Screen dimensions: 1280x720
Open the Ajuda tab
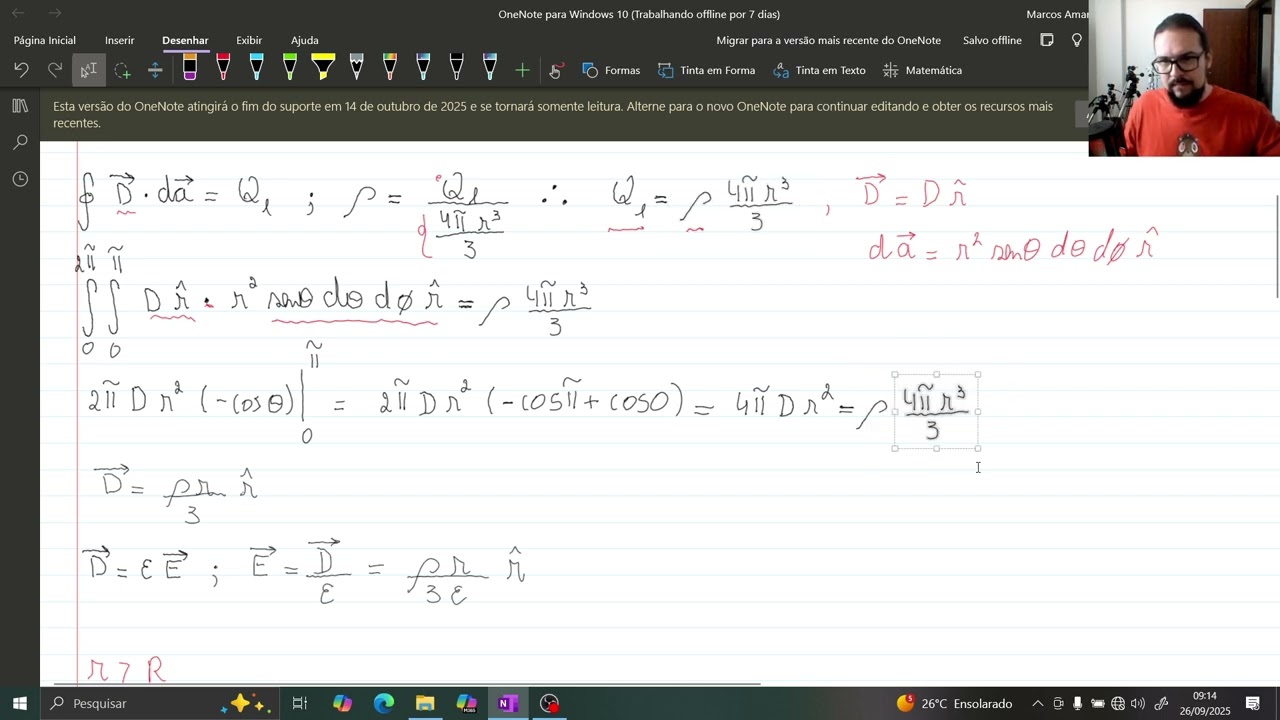click(x=305, y=40)
